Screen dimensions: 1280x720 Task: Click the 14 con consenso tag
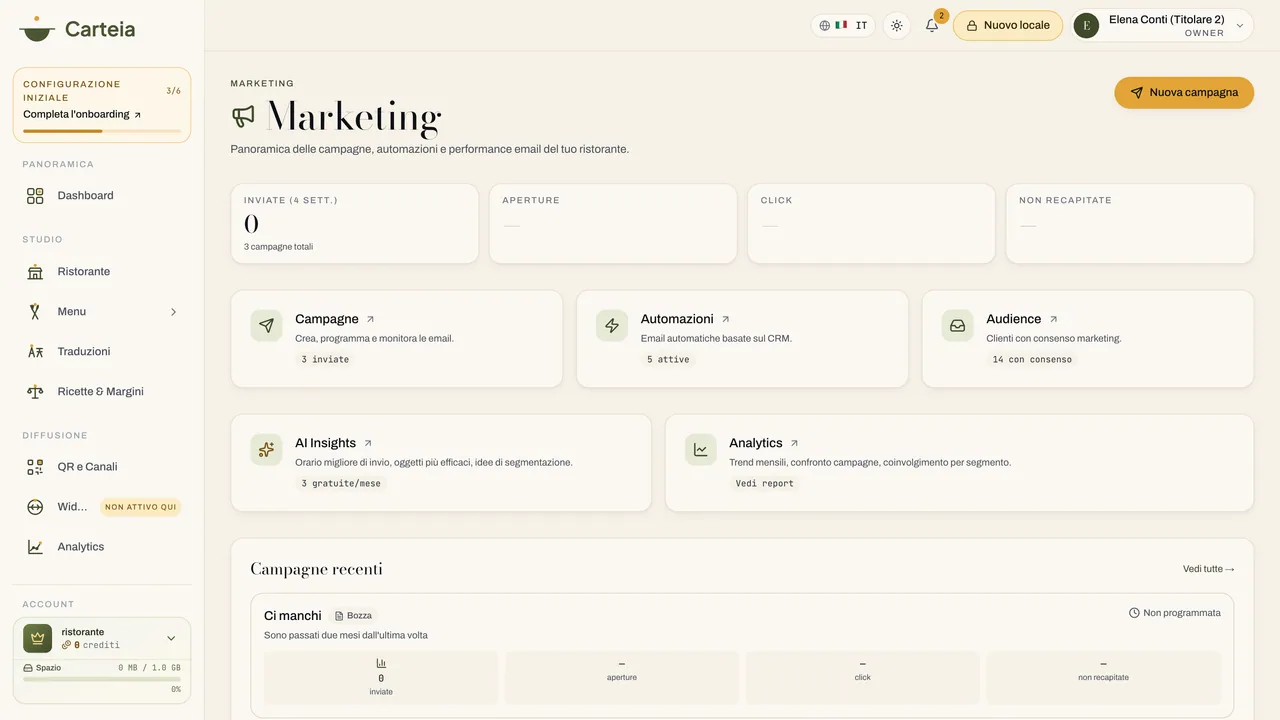point(1032,359)
